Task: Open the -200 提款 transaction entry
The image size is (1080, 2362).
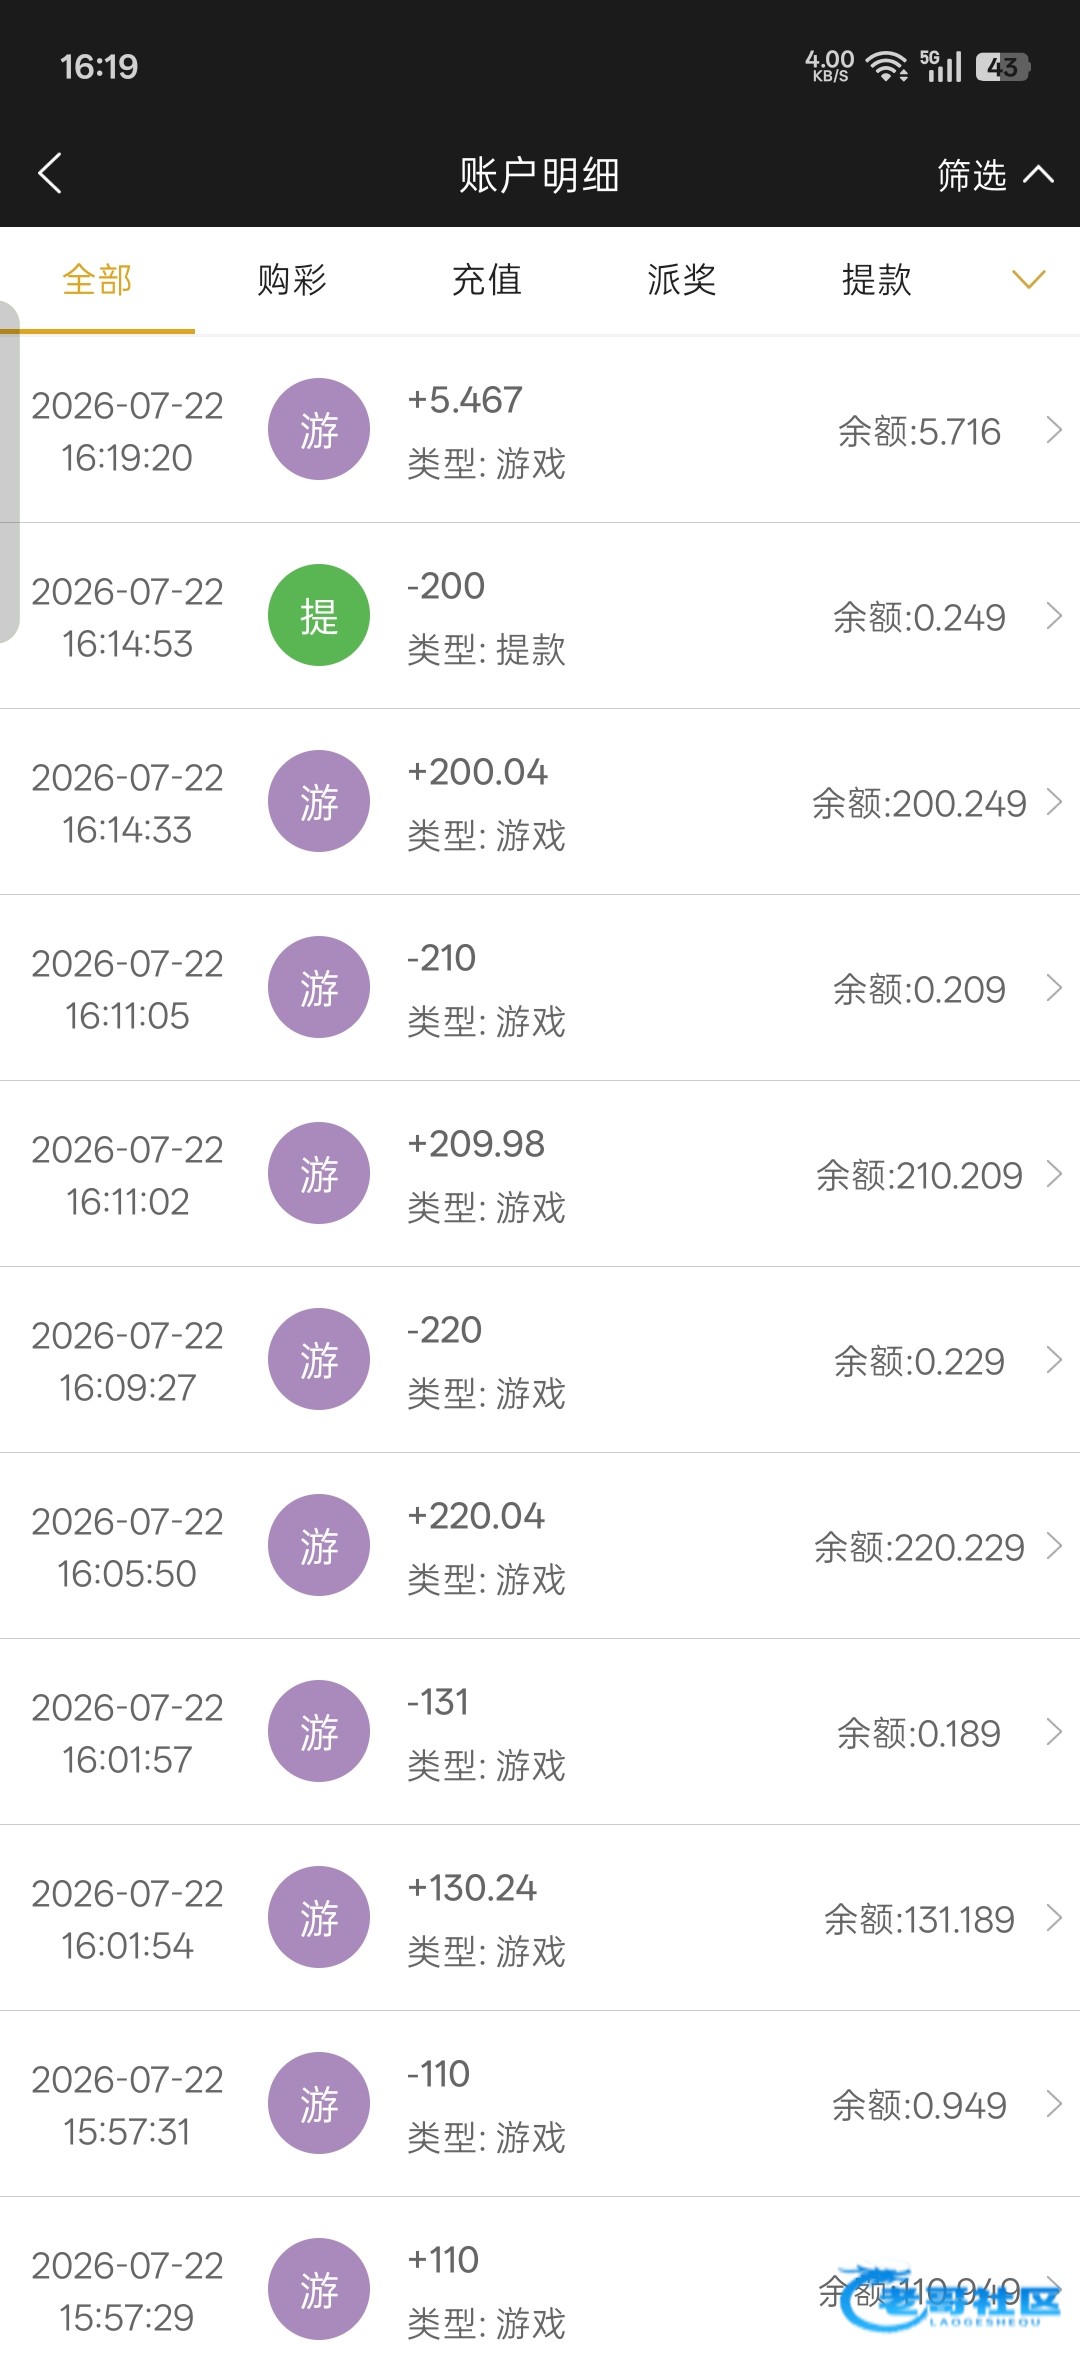Action: (540, 616)
